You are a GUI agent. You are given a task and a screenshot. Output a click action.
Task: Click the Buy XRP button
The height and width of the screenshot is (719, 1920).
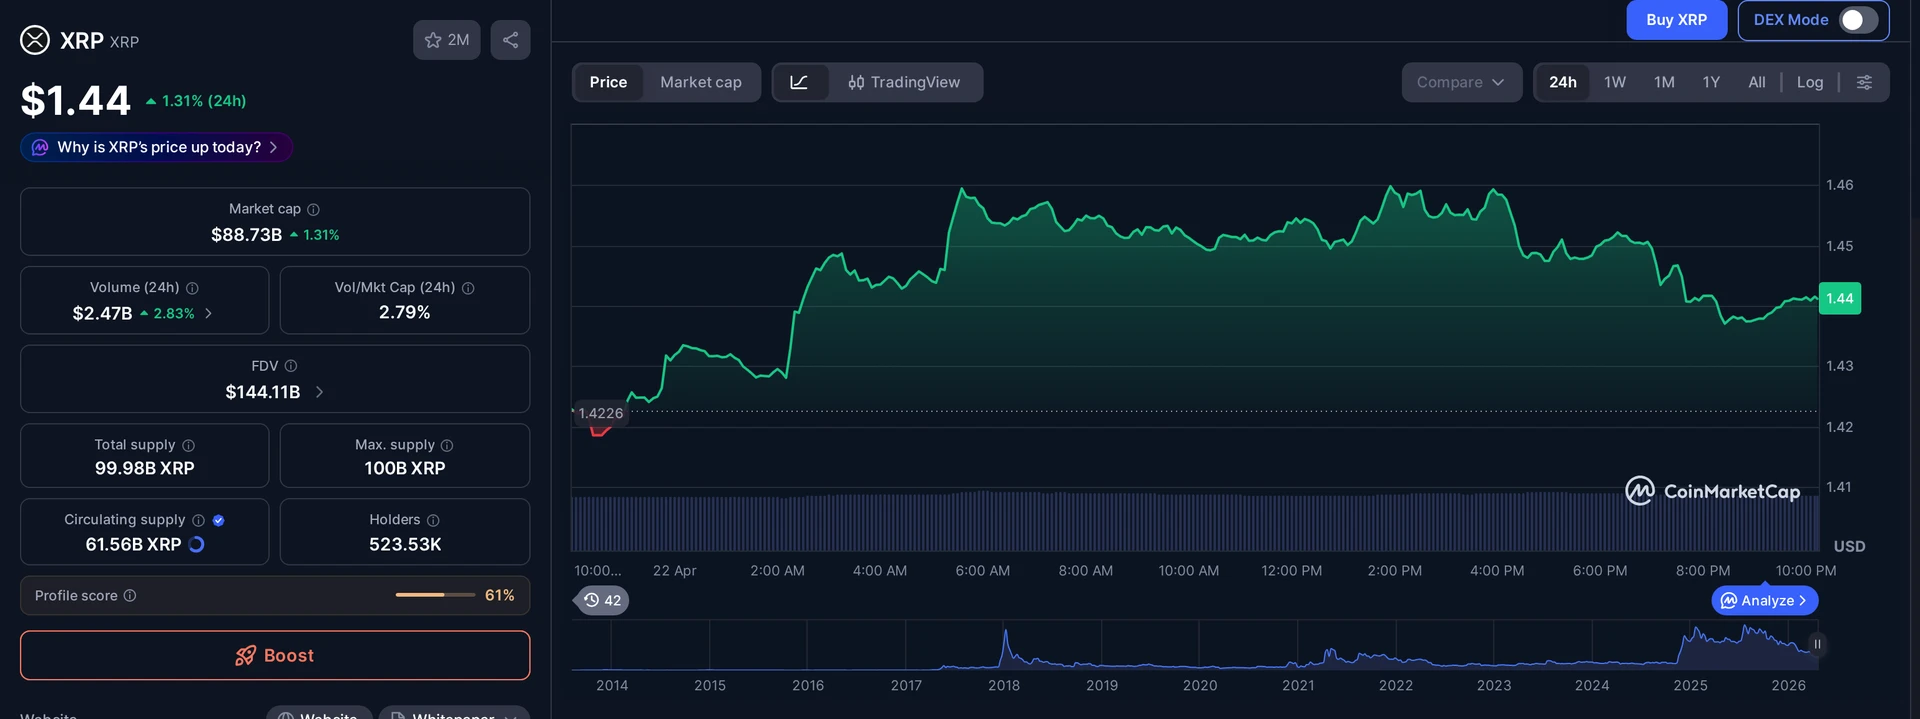click(1676, 20)
